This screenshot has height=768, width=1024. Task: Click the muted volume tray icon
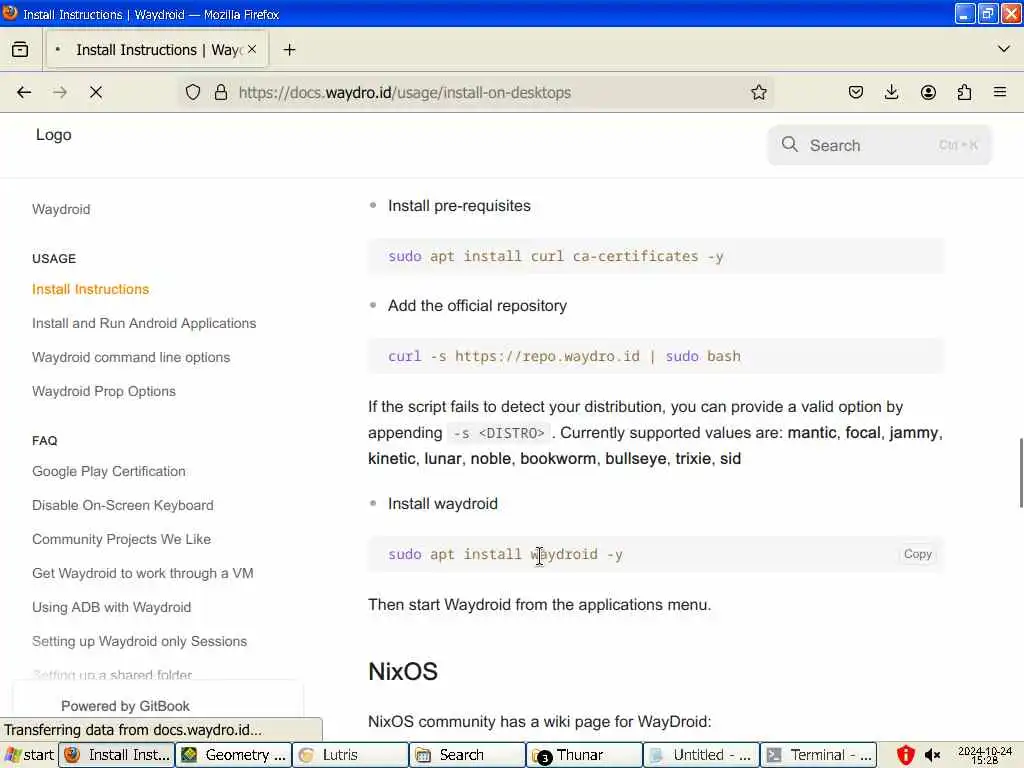point(933,756)
